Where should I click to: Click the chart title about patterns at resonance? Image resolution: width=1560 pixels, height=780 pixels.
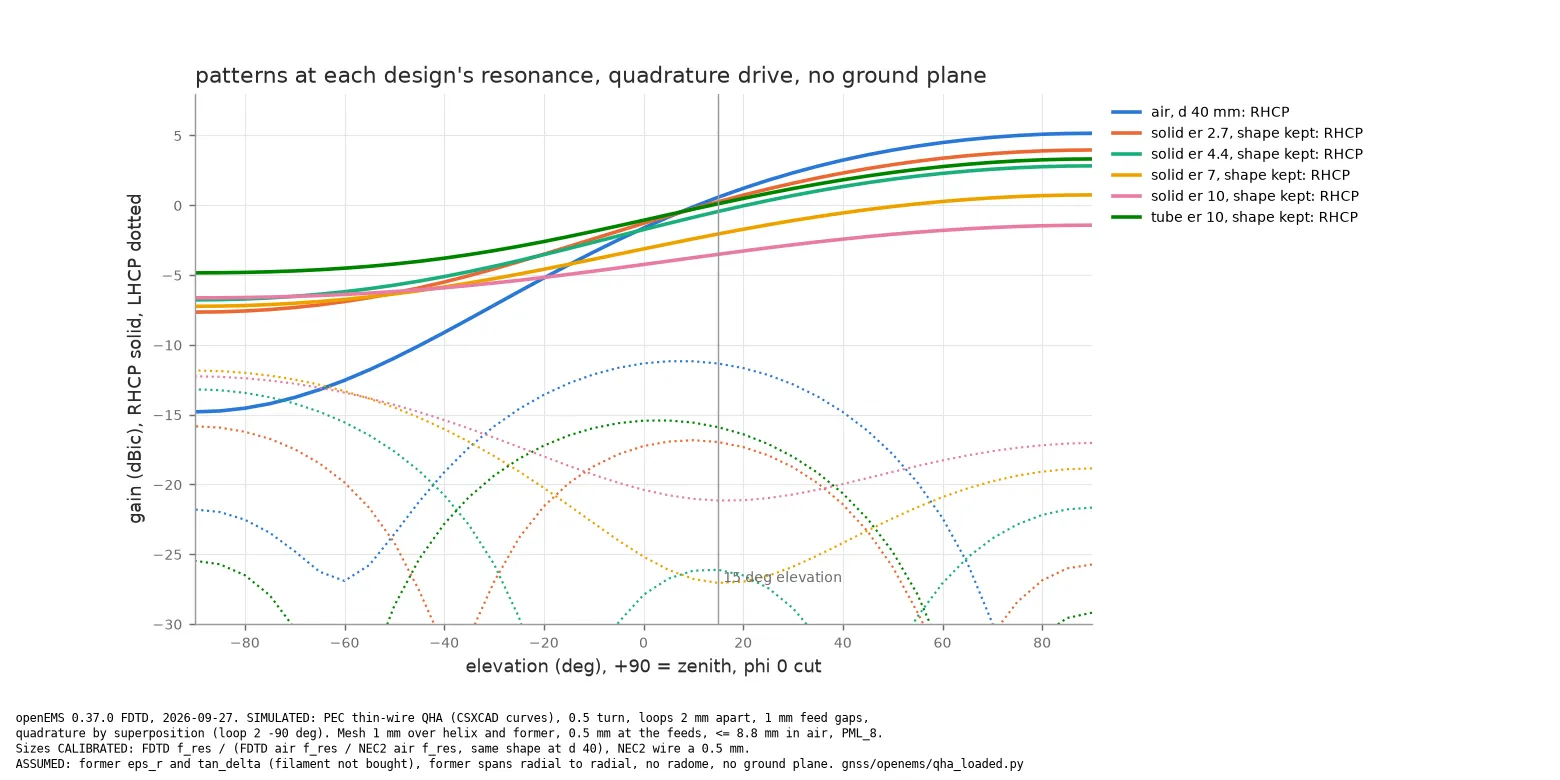click(x=590, y=76)
